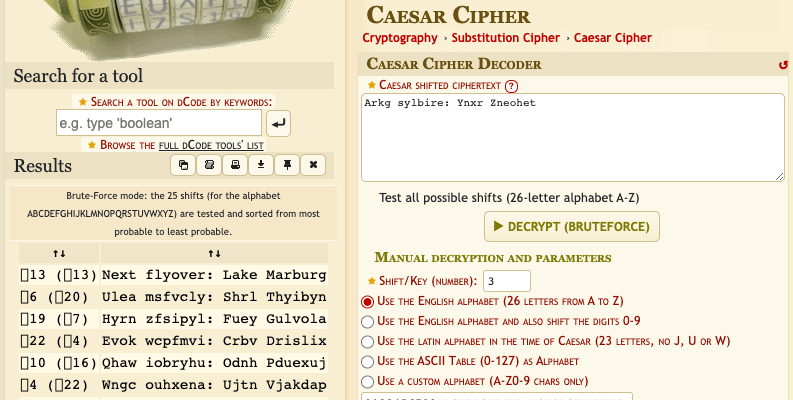Click the Decrypt (Bruteforce) button
The height and width of the screenshot is (400, 793).
(571, 227)
